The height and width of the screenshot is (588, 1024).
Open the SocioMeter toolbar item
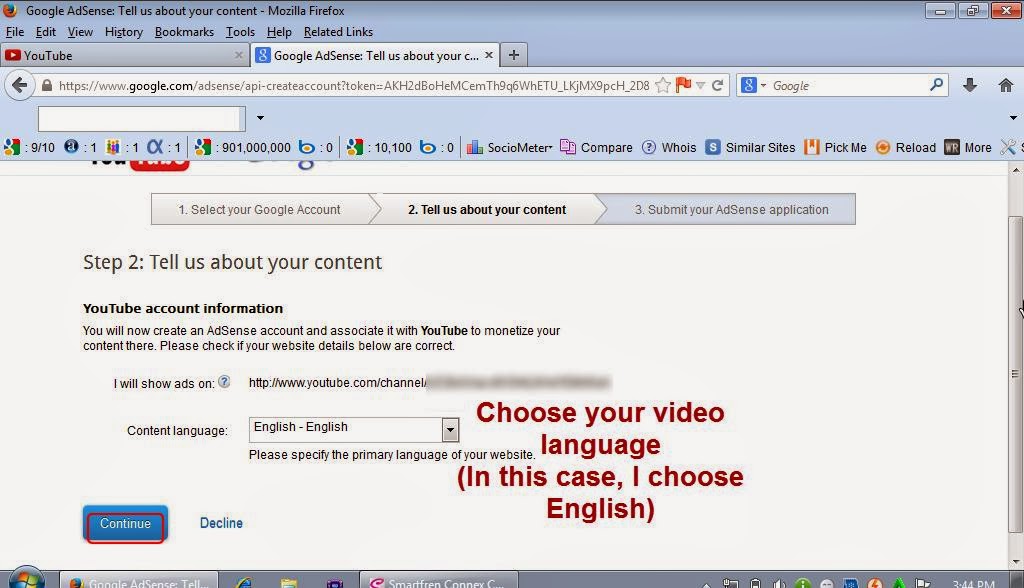coord(510,148)
